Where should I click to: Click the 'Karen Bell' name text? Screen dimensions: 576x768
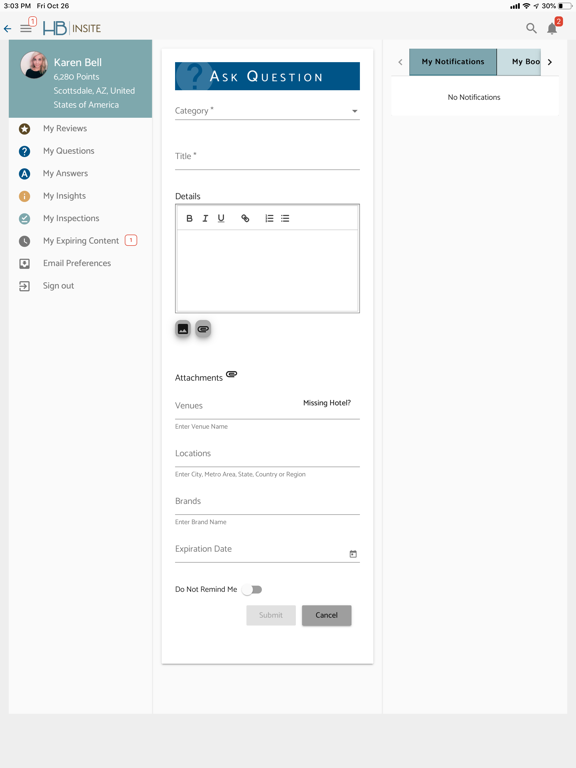pyautogui.click(x=78, y=63)
